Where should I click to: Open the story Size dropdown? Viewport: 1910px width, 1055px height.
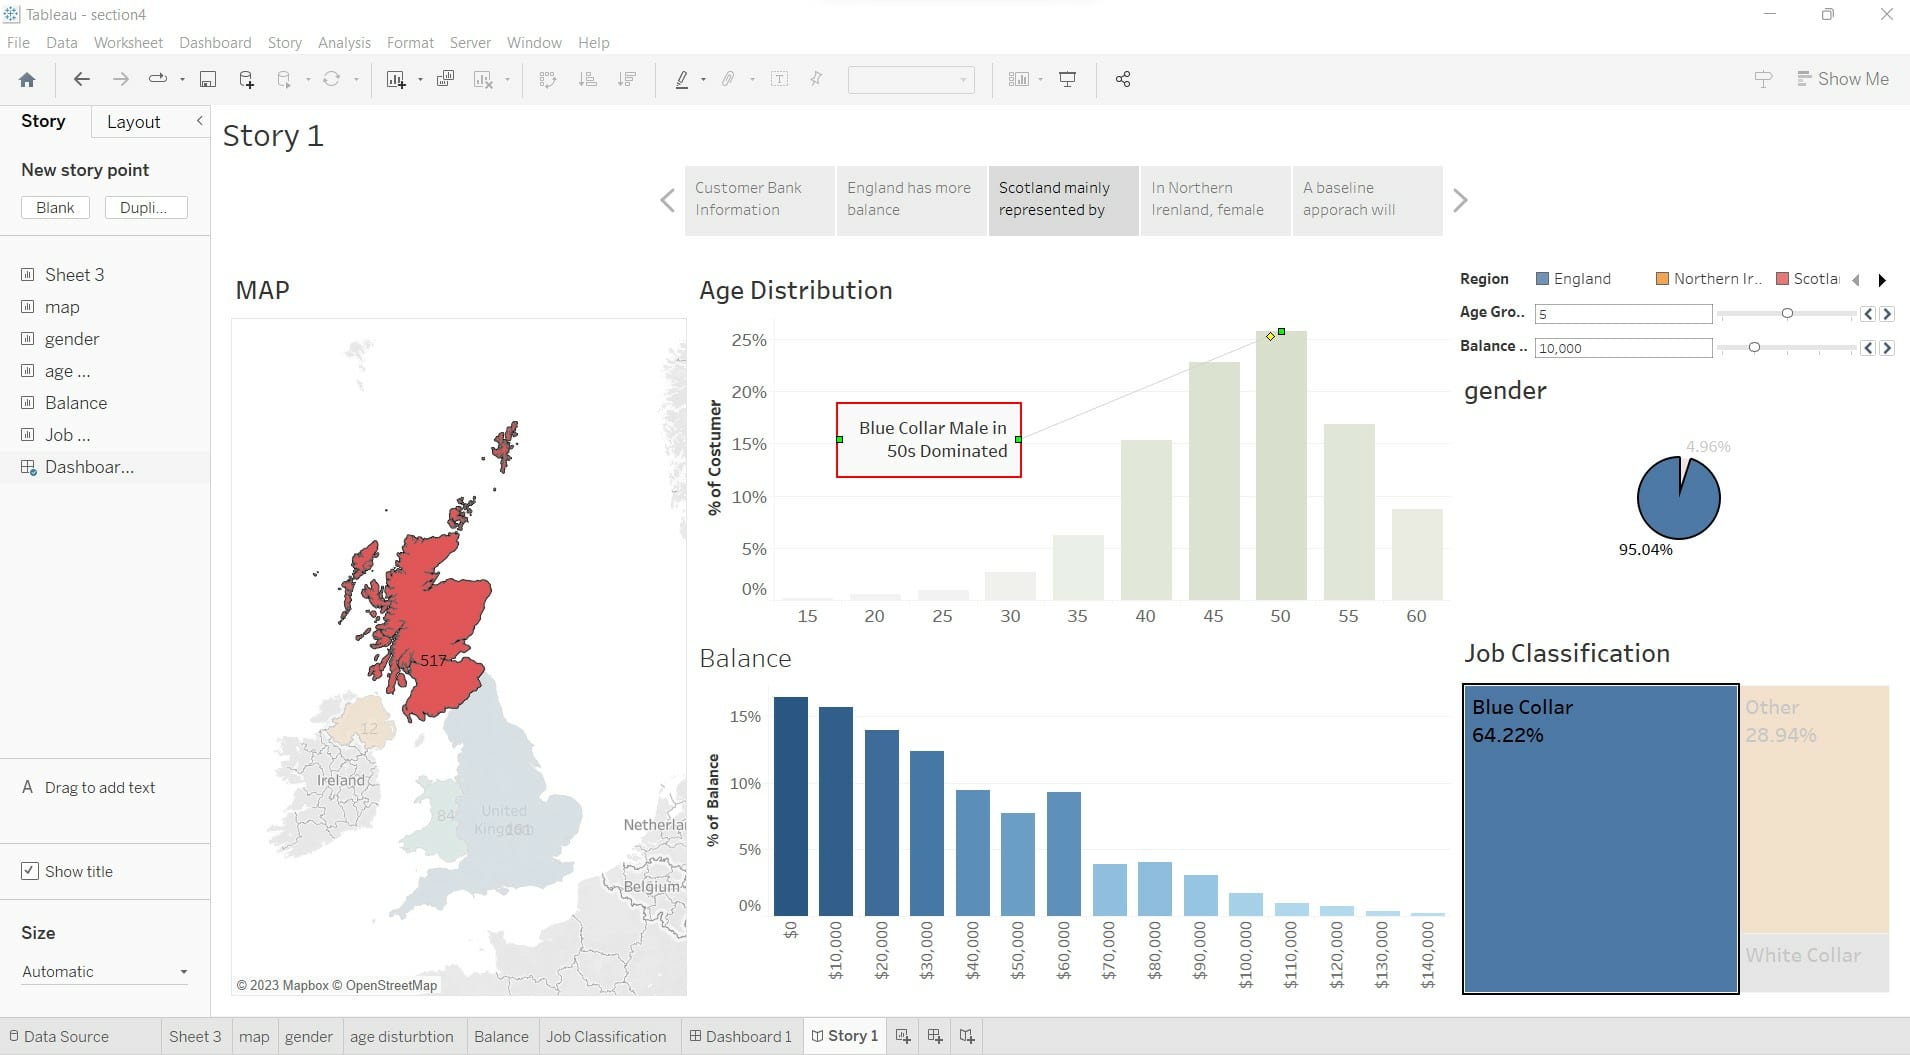point(104,971)
